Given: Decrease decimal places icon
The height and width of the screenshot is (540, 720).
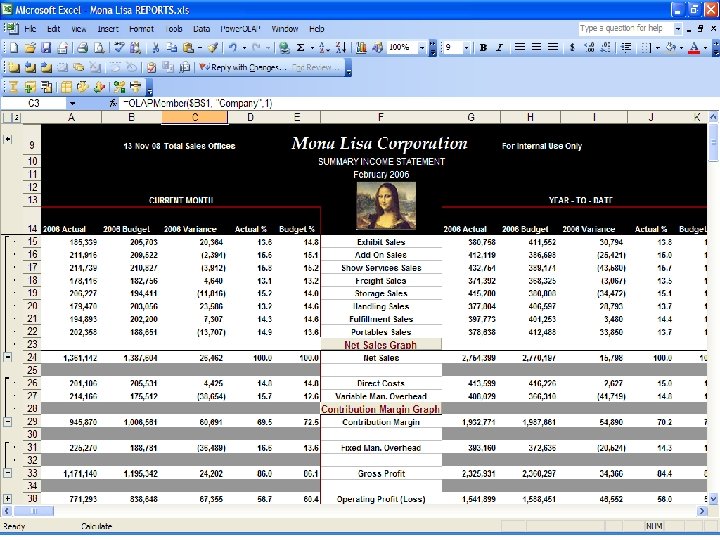Looking at the screenshot, I should click(606, 47).
